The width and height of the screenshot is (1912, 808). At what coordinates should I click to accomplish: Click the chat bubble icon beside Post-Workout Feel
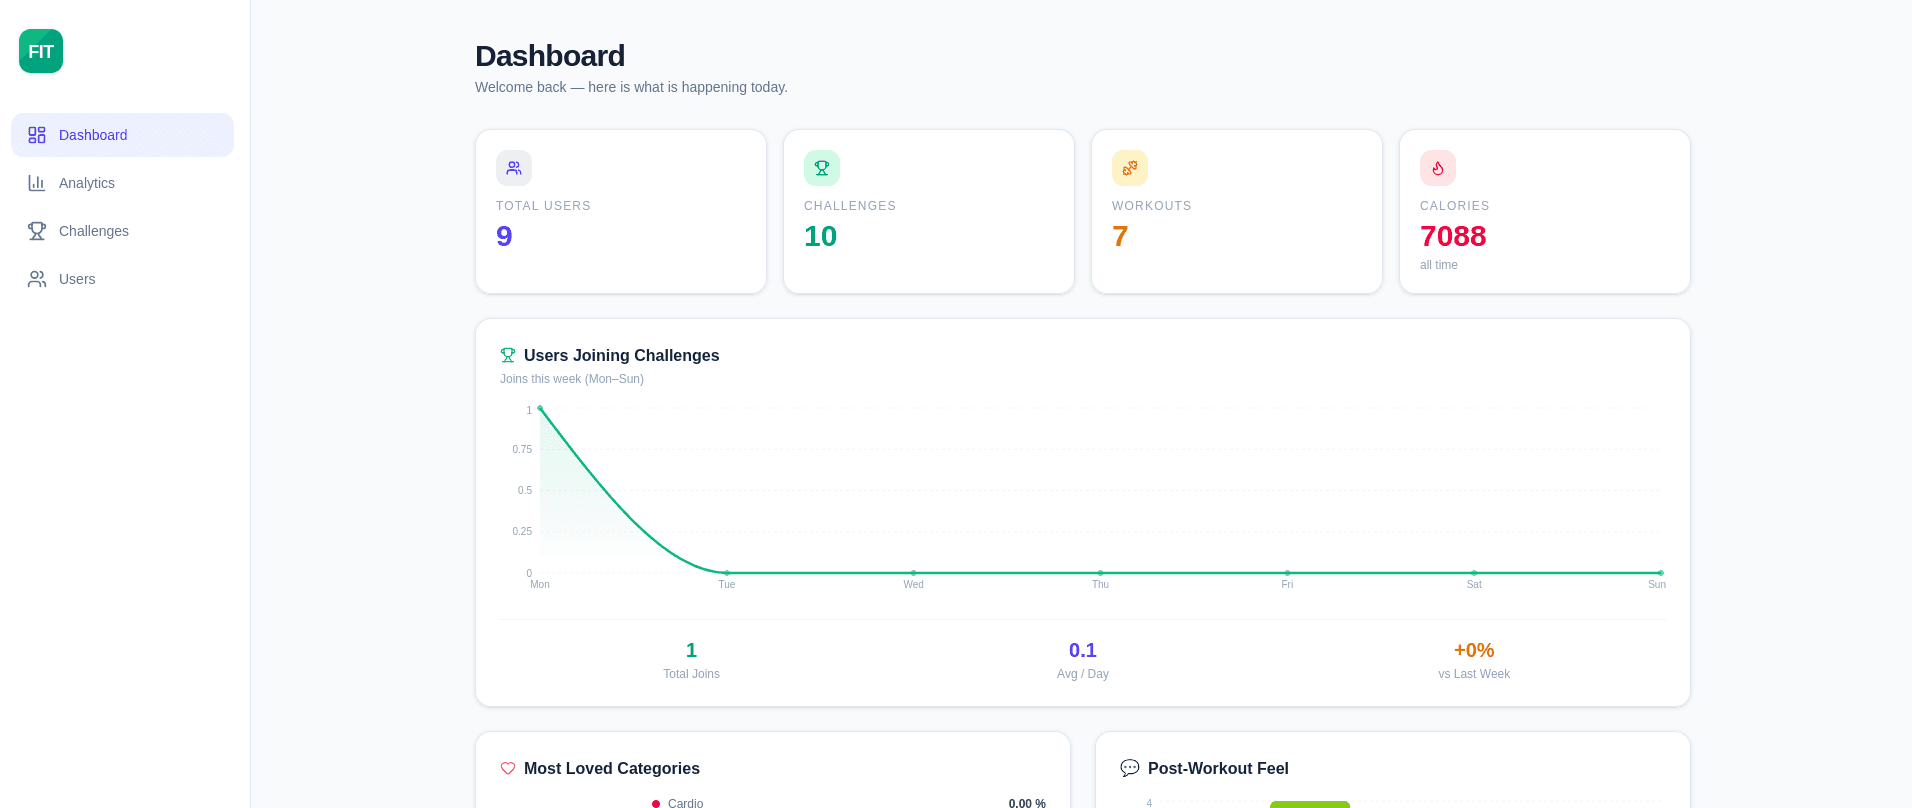(x=1130, y=768)
